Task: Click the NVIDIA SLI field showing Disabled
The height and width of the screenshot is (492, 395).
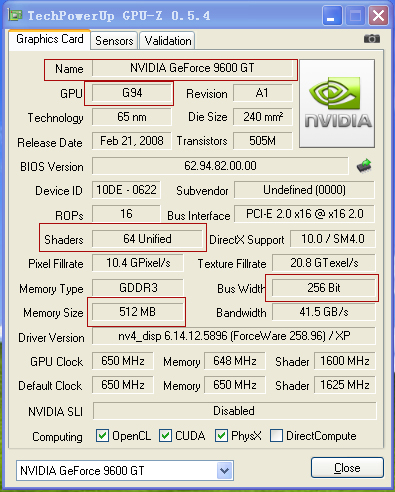Action: (x=235, y=411)
